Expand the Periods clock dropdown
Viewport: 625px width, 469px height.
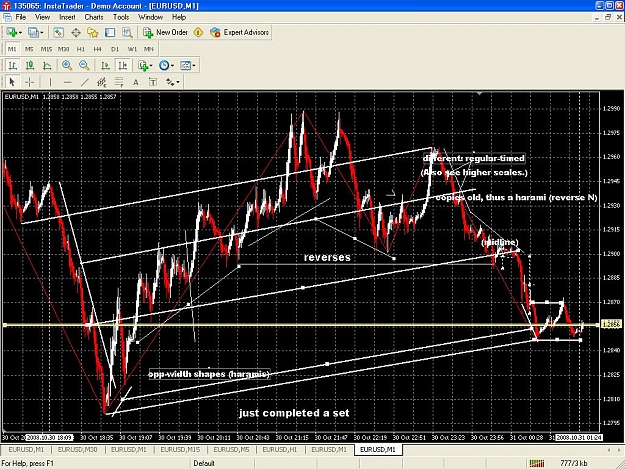coord(172,65)
